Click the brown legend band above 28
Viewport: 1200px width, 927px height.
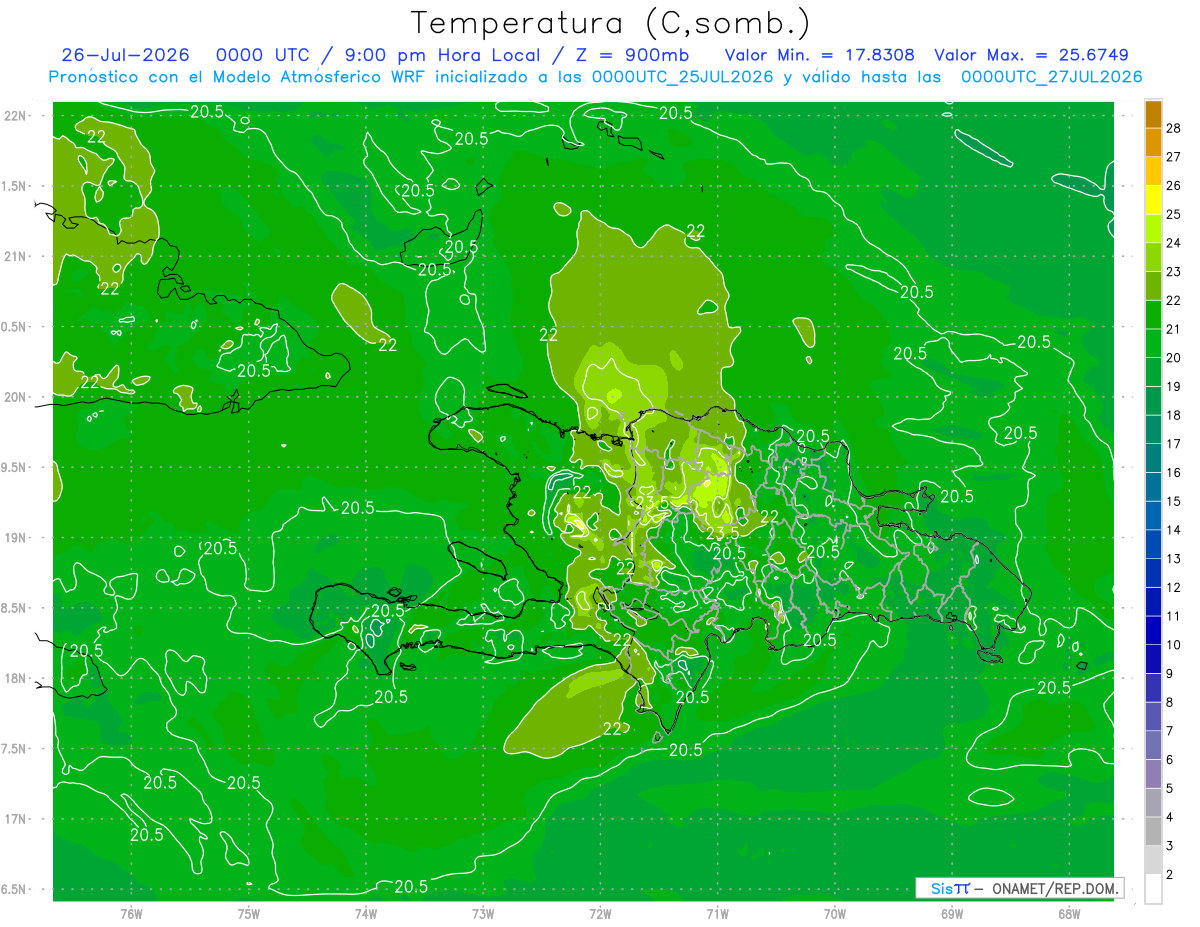tap(1153, 113)
